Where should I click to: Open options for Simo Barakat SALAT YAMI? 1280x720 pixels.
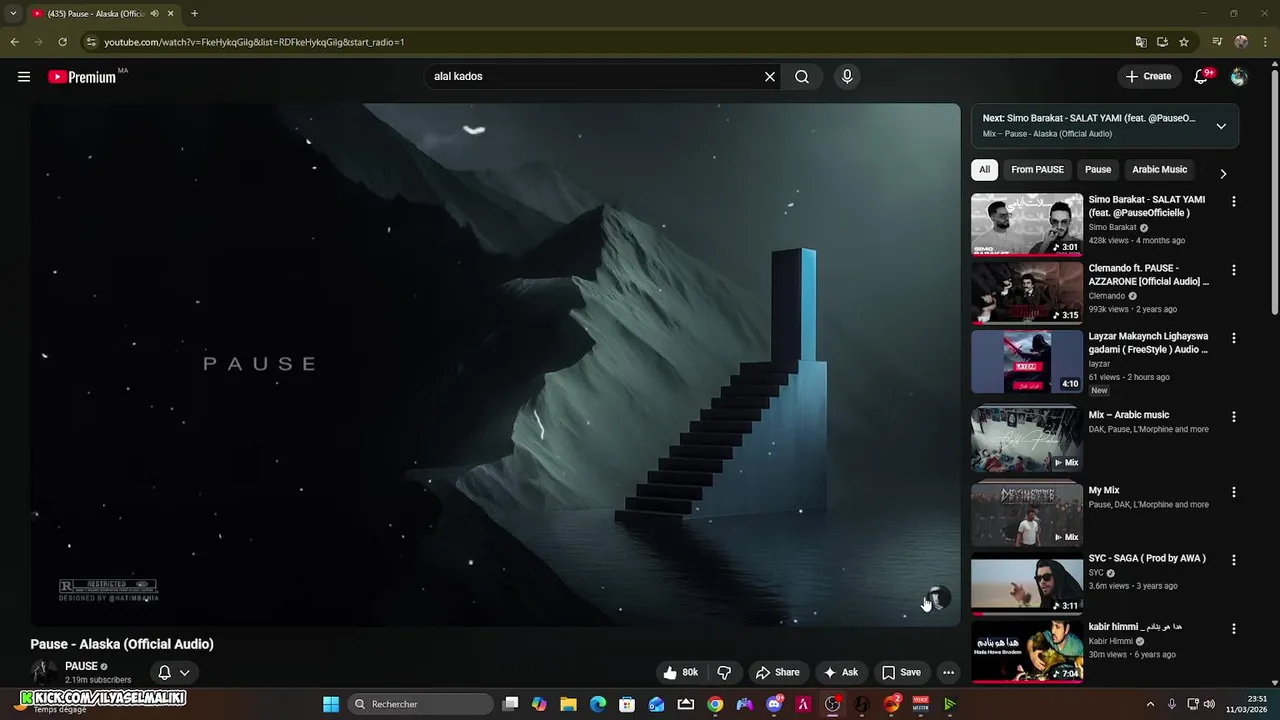tap(1234, 201)
